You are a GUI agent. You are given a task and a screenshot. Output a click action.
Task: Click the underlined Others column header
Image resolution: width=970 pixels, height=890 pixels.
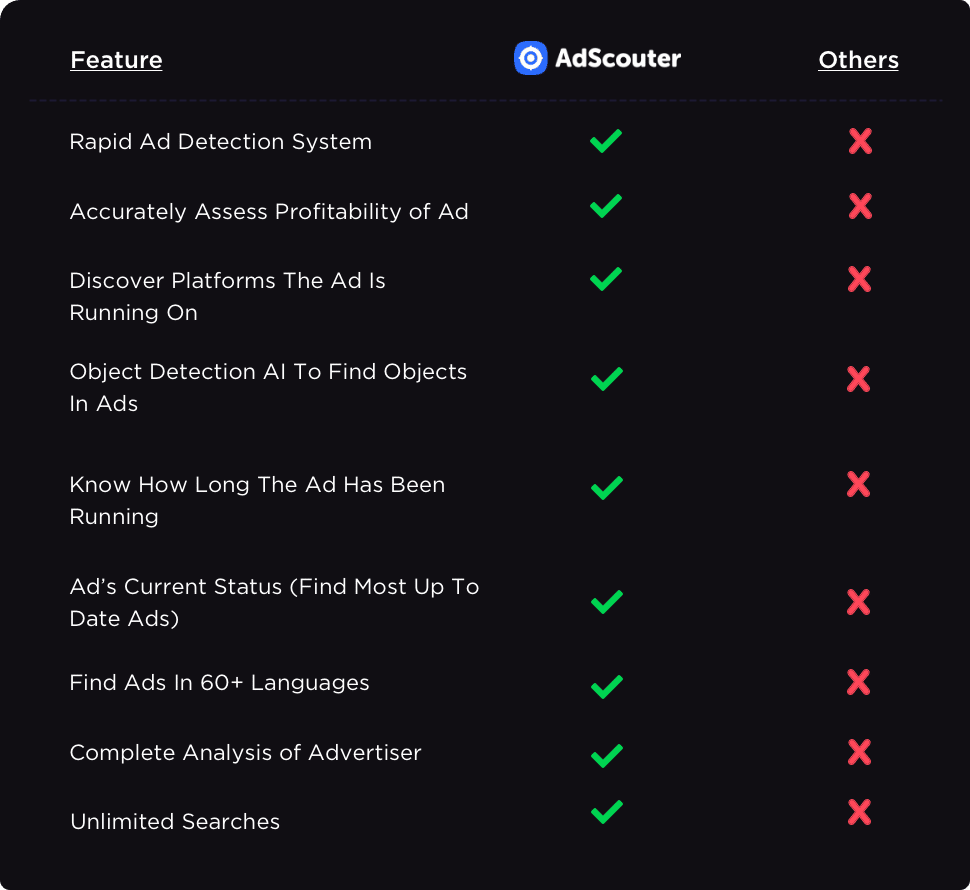[x=858, y=60]
